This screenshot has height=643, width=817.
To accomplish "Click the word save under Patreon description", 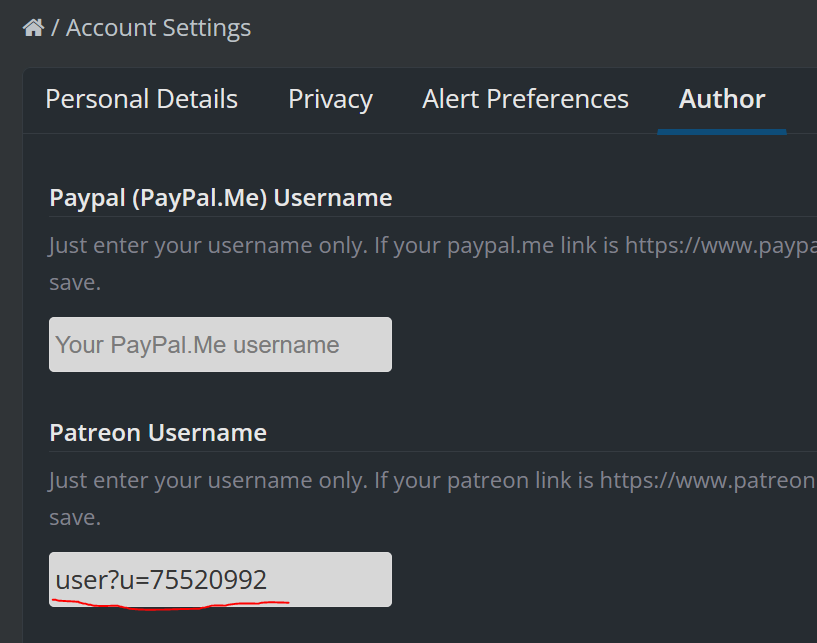I will coord(75,517).
